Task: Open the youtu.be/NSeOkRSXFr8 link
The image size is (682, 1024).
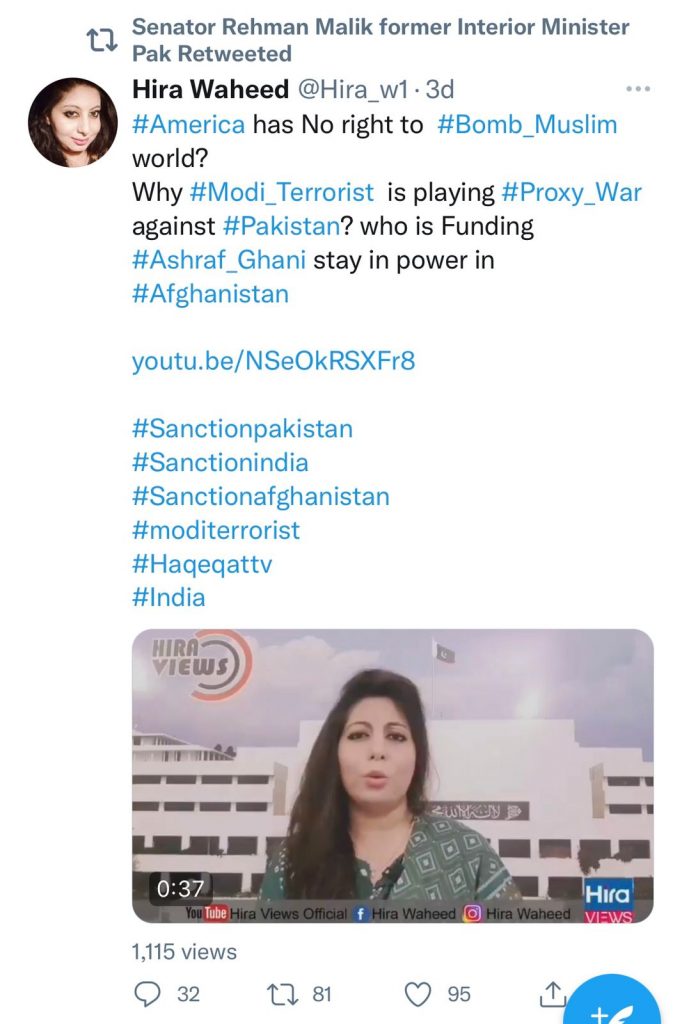Action: [x=273, y=361]
